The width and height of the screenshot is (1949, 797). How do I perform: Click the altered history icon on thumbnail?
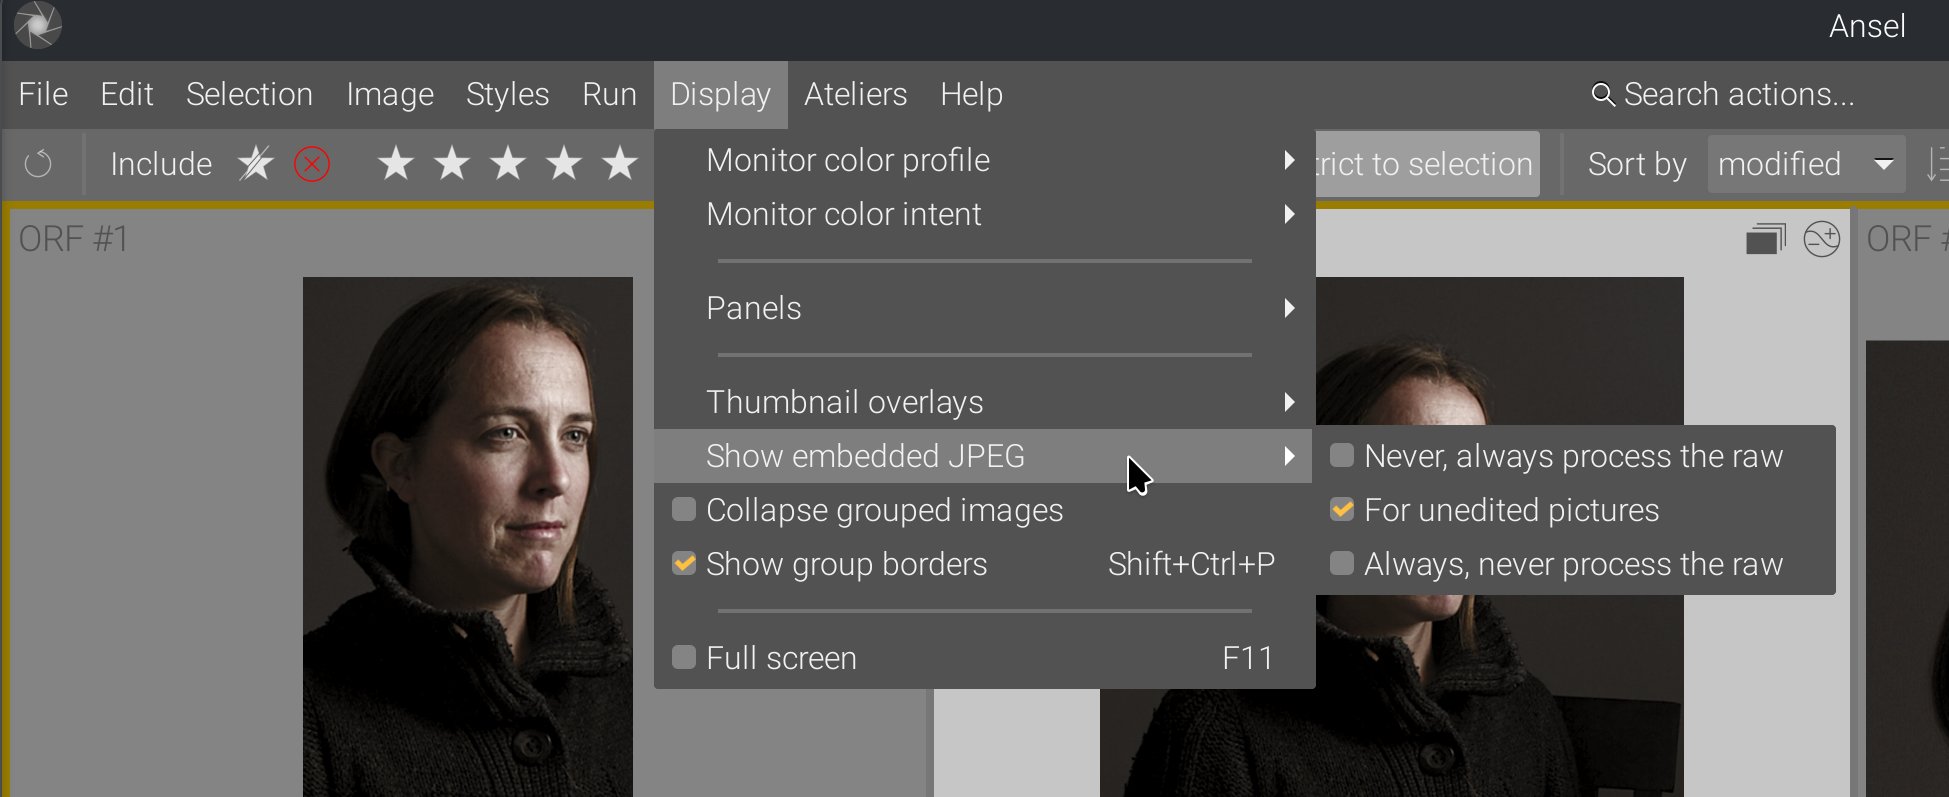pos(1821,240)
